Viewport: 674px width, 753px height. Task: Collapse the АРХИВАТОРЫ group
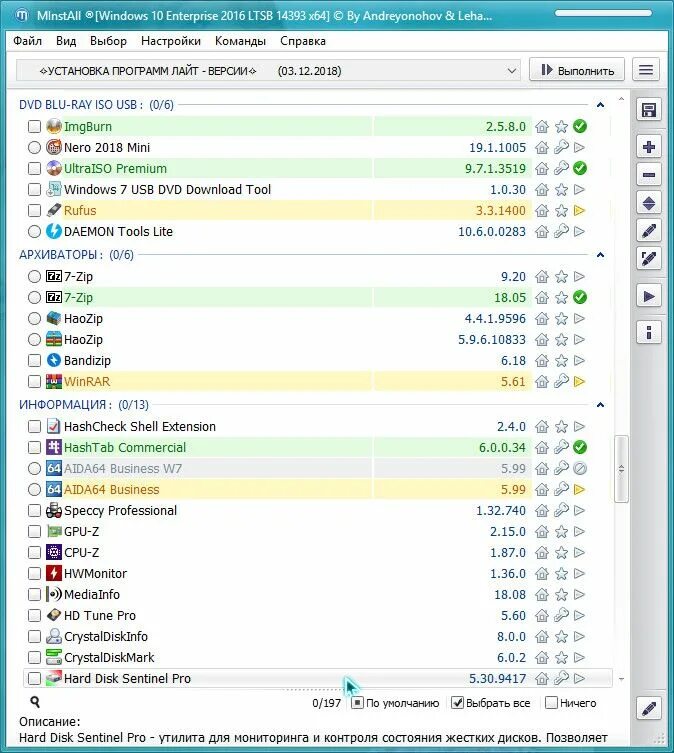(600, 255)
